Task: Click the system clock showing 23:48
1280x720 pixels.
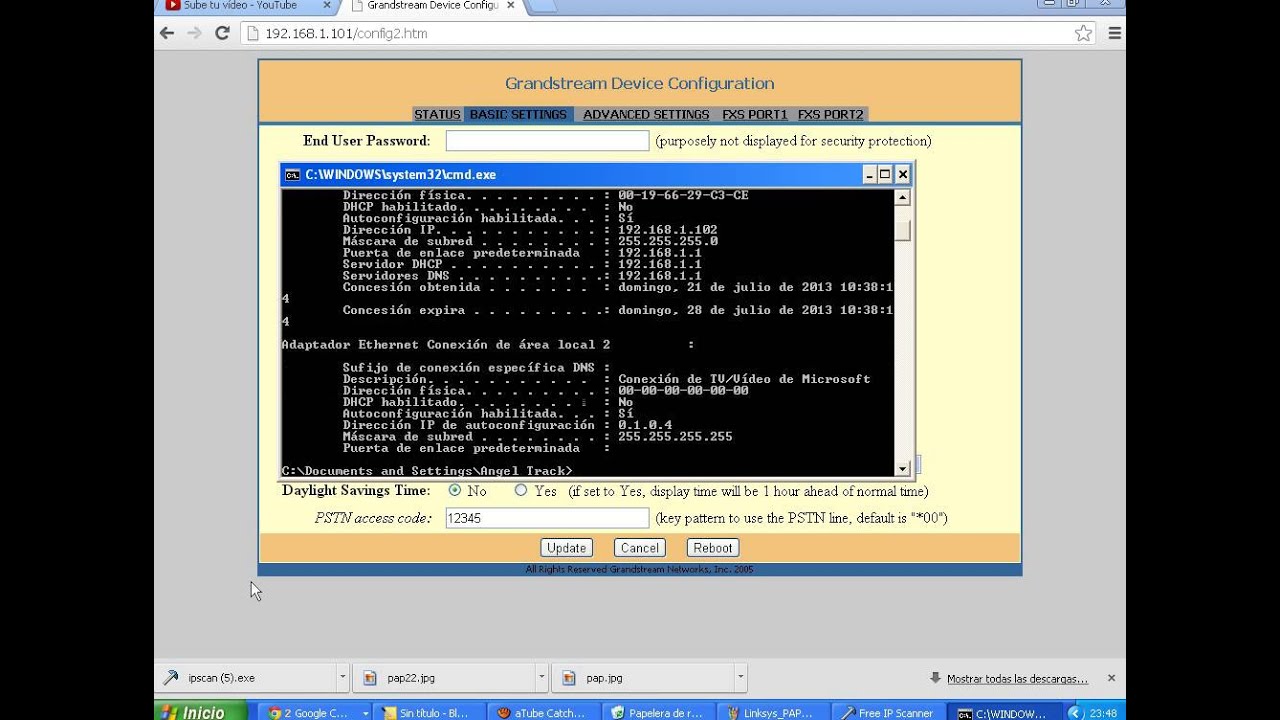Action: coord(1104,713)
